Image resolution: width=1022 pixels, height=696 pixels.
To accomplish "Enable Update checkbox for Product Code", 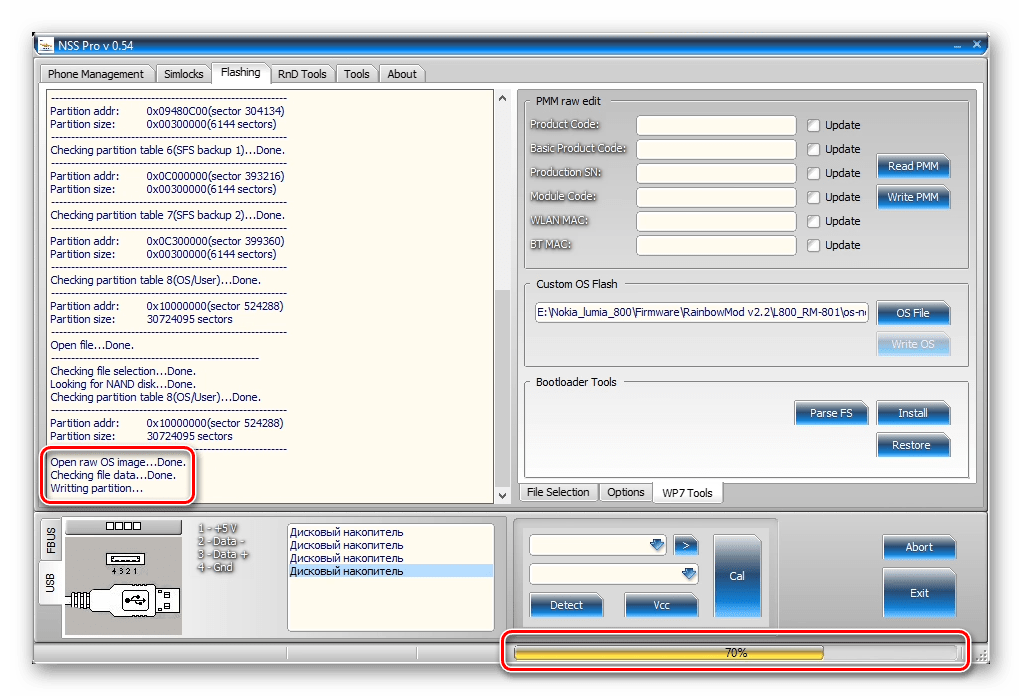I will click(813, 125).
